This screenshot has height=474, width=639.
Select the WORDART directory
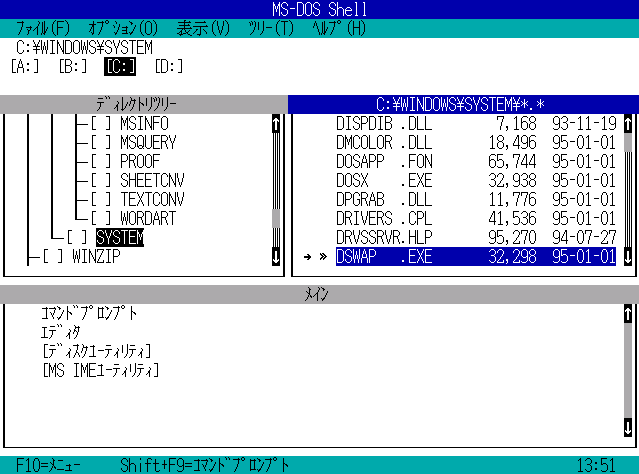(148, 218)
